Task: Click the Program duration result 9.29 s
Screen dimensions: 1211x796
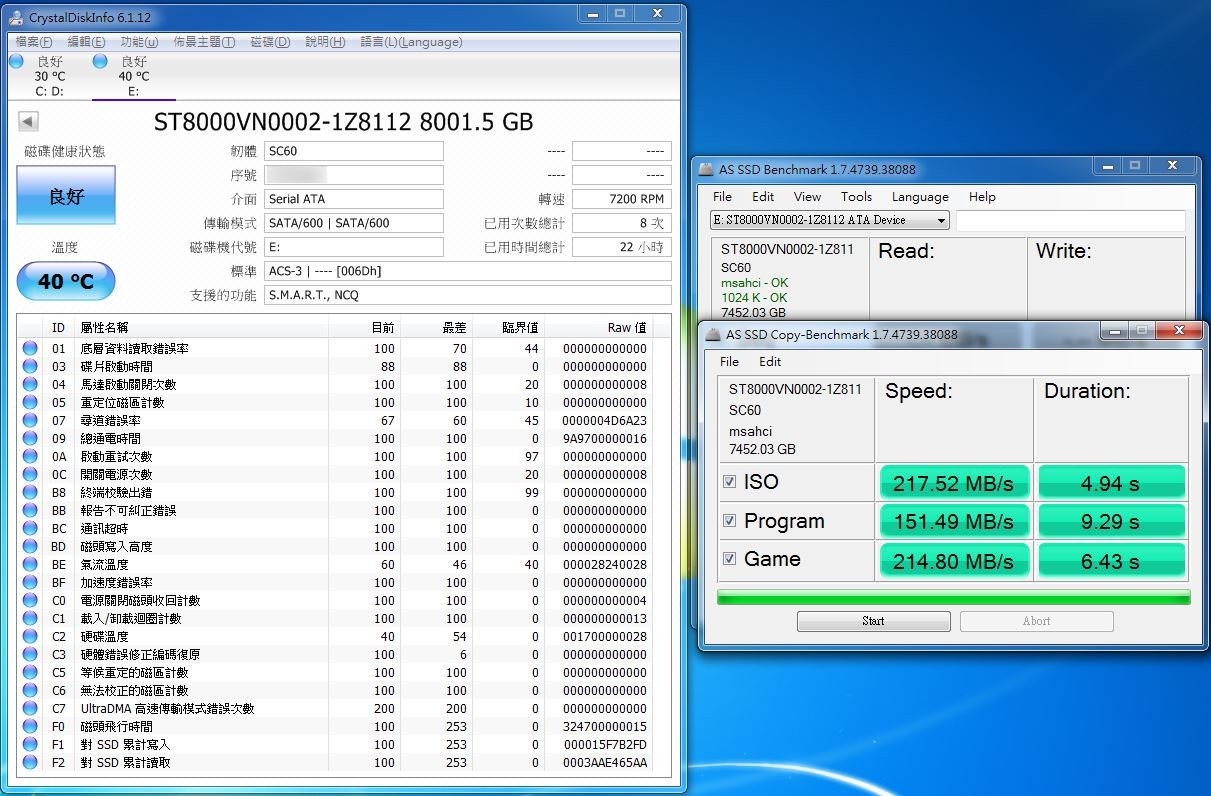Action: 1111,521
